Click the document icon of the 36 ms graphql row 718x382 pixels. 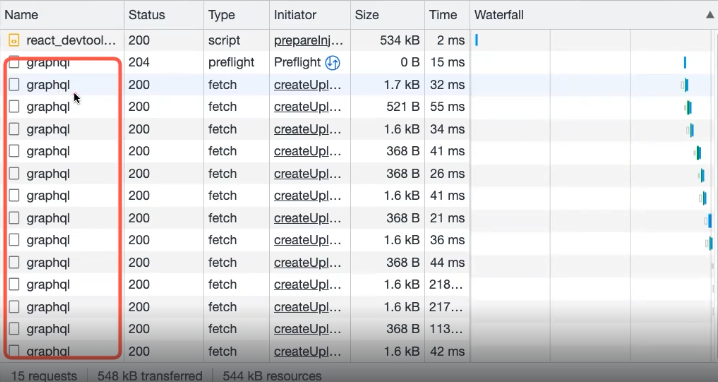14,240
